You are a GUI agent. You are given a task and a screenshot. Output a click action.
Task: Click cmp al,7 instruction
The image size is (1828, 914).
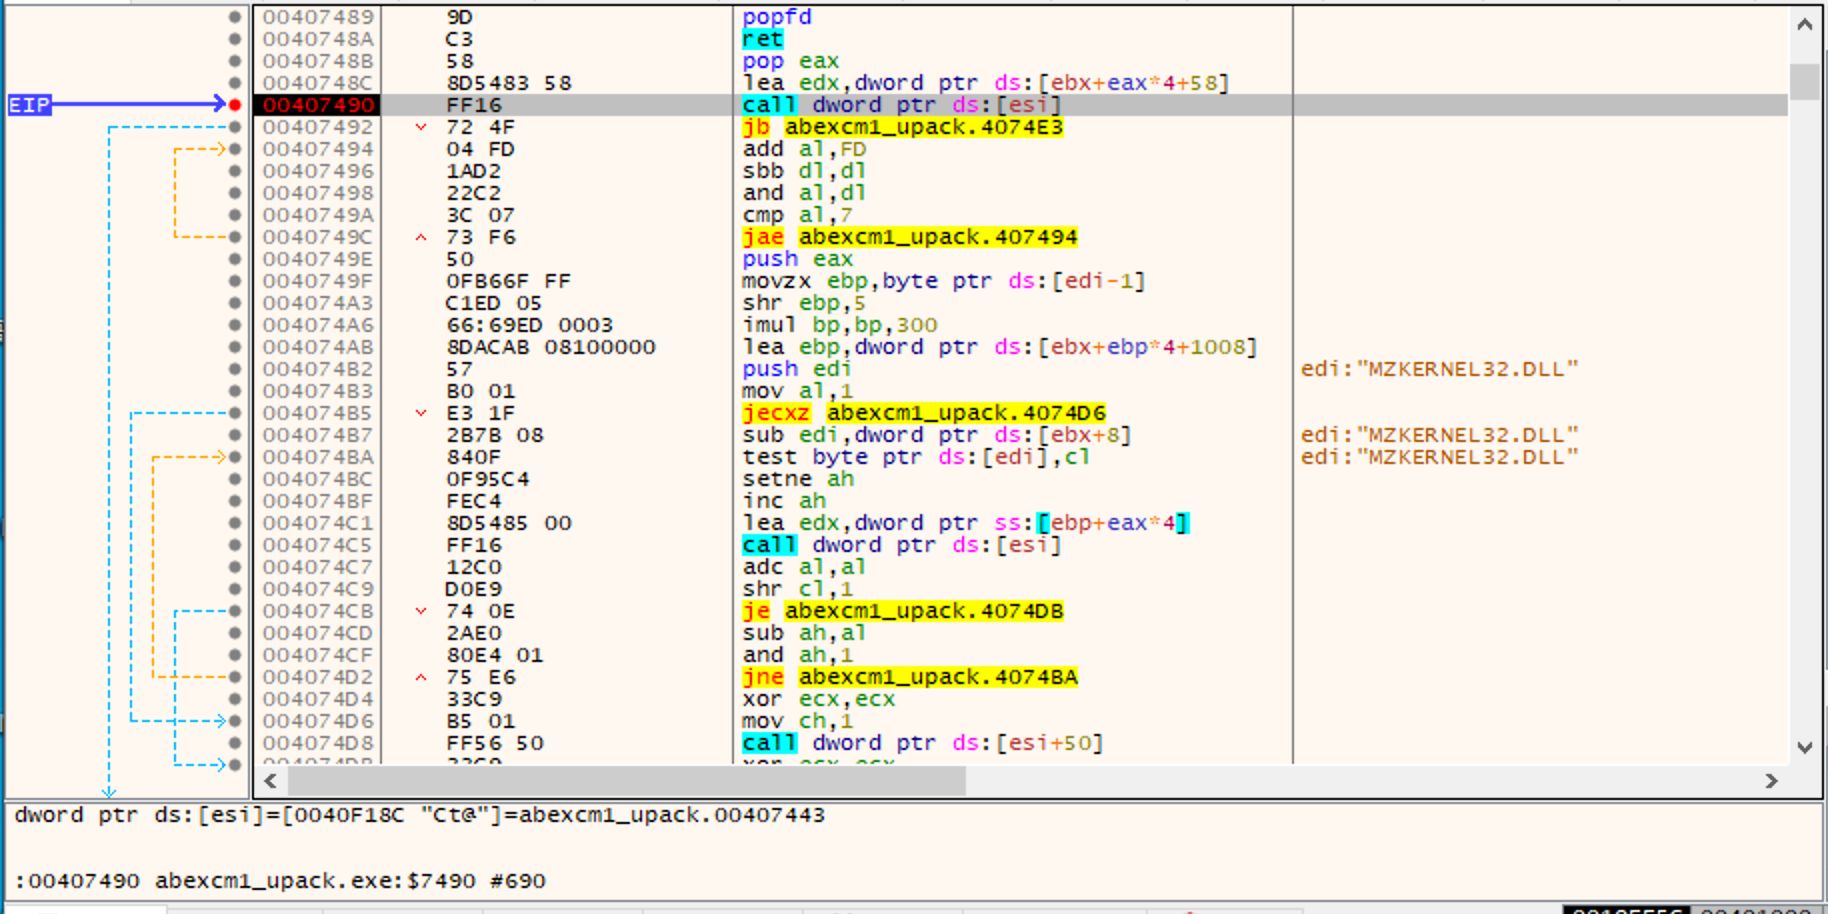tap(797, 215)
